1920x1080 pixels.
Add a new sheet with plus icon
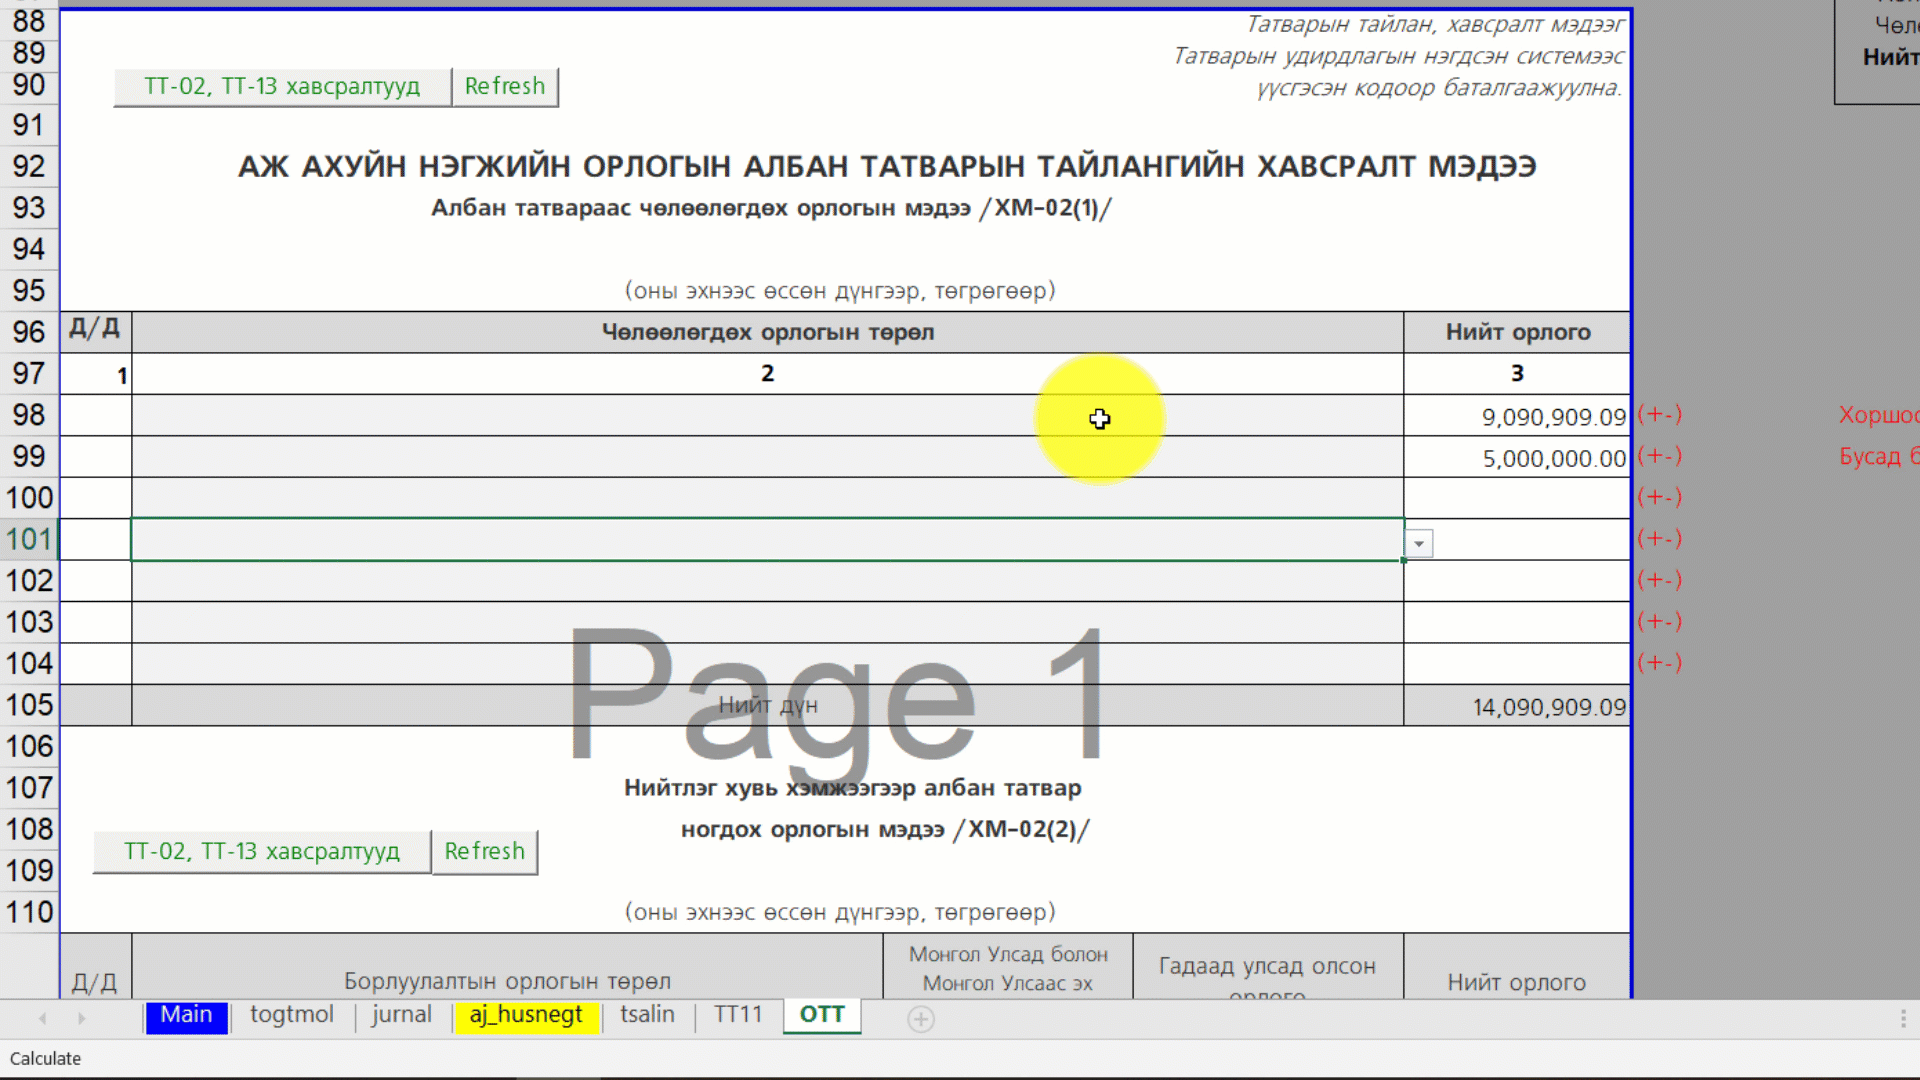tap(920, 1018)
